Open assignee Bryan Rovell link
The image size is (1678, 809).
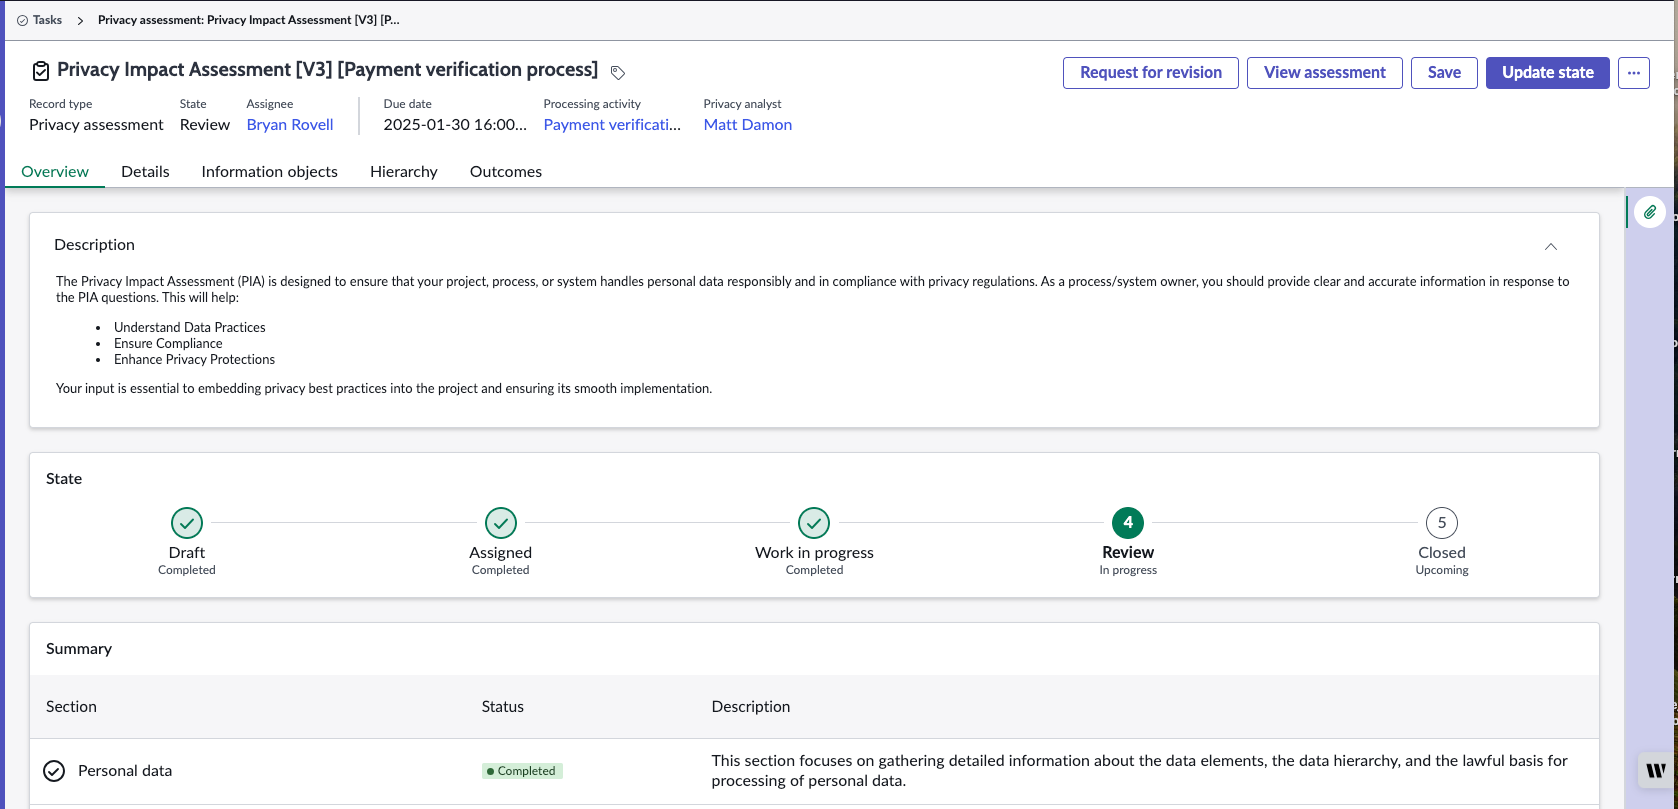[290, 124]
